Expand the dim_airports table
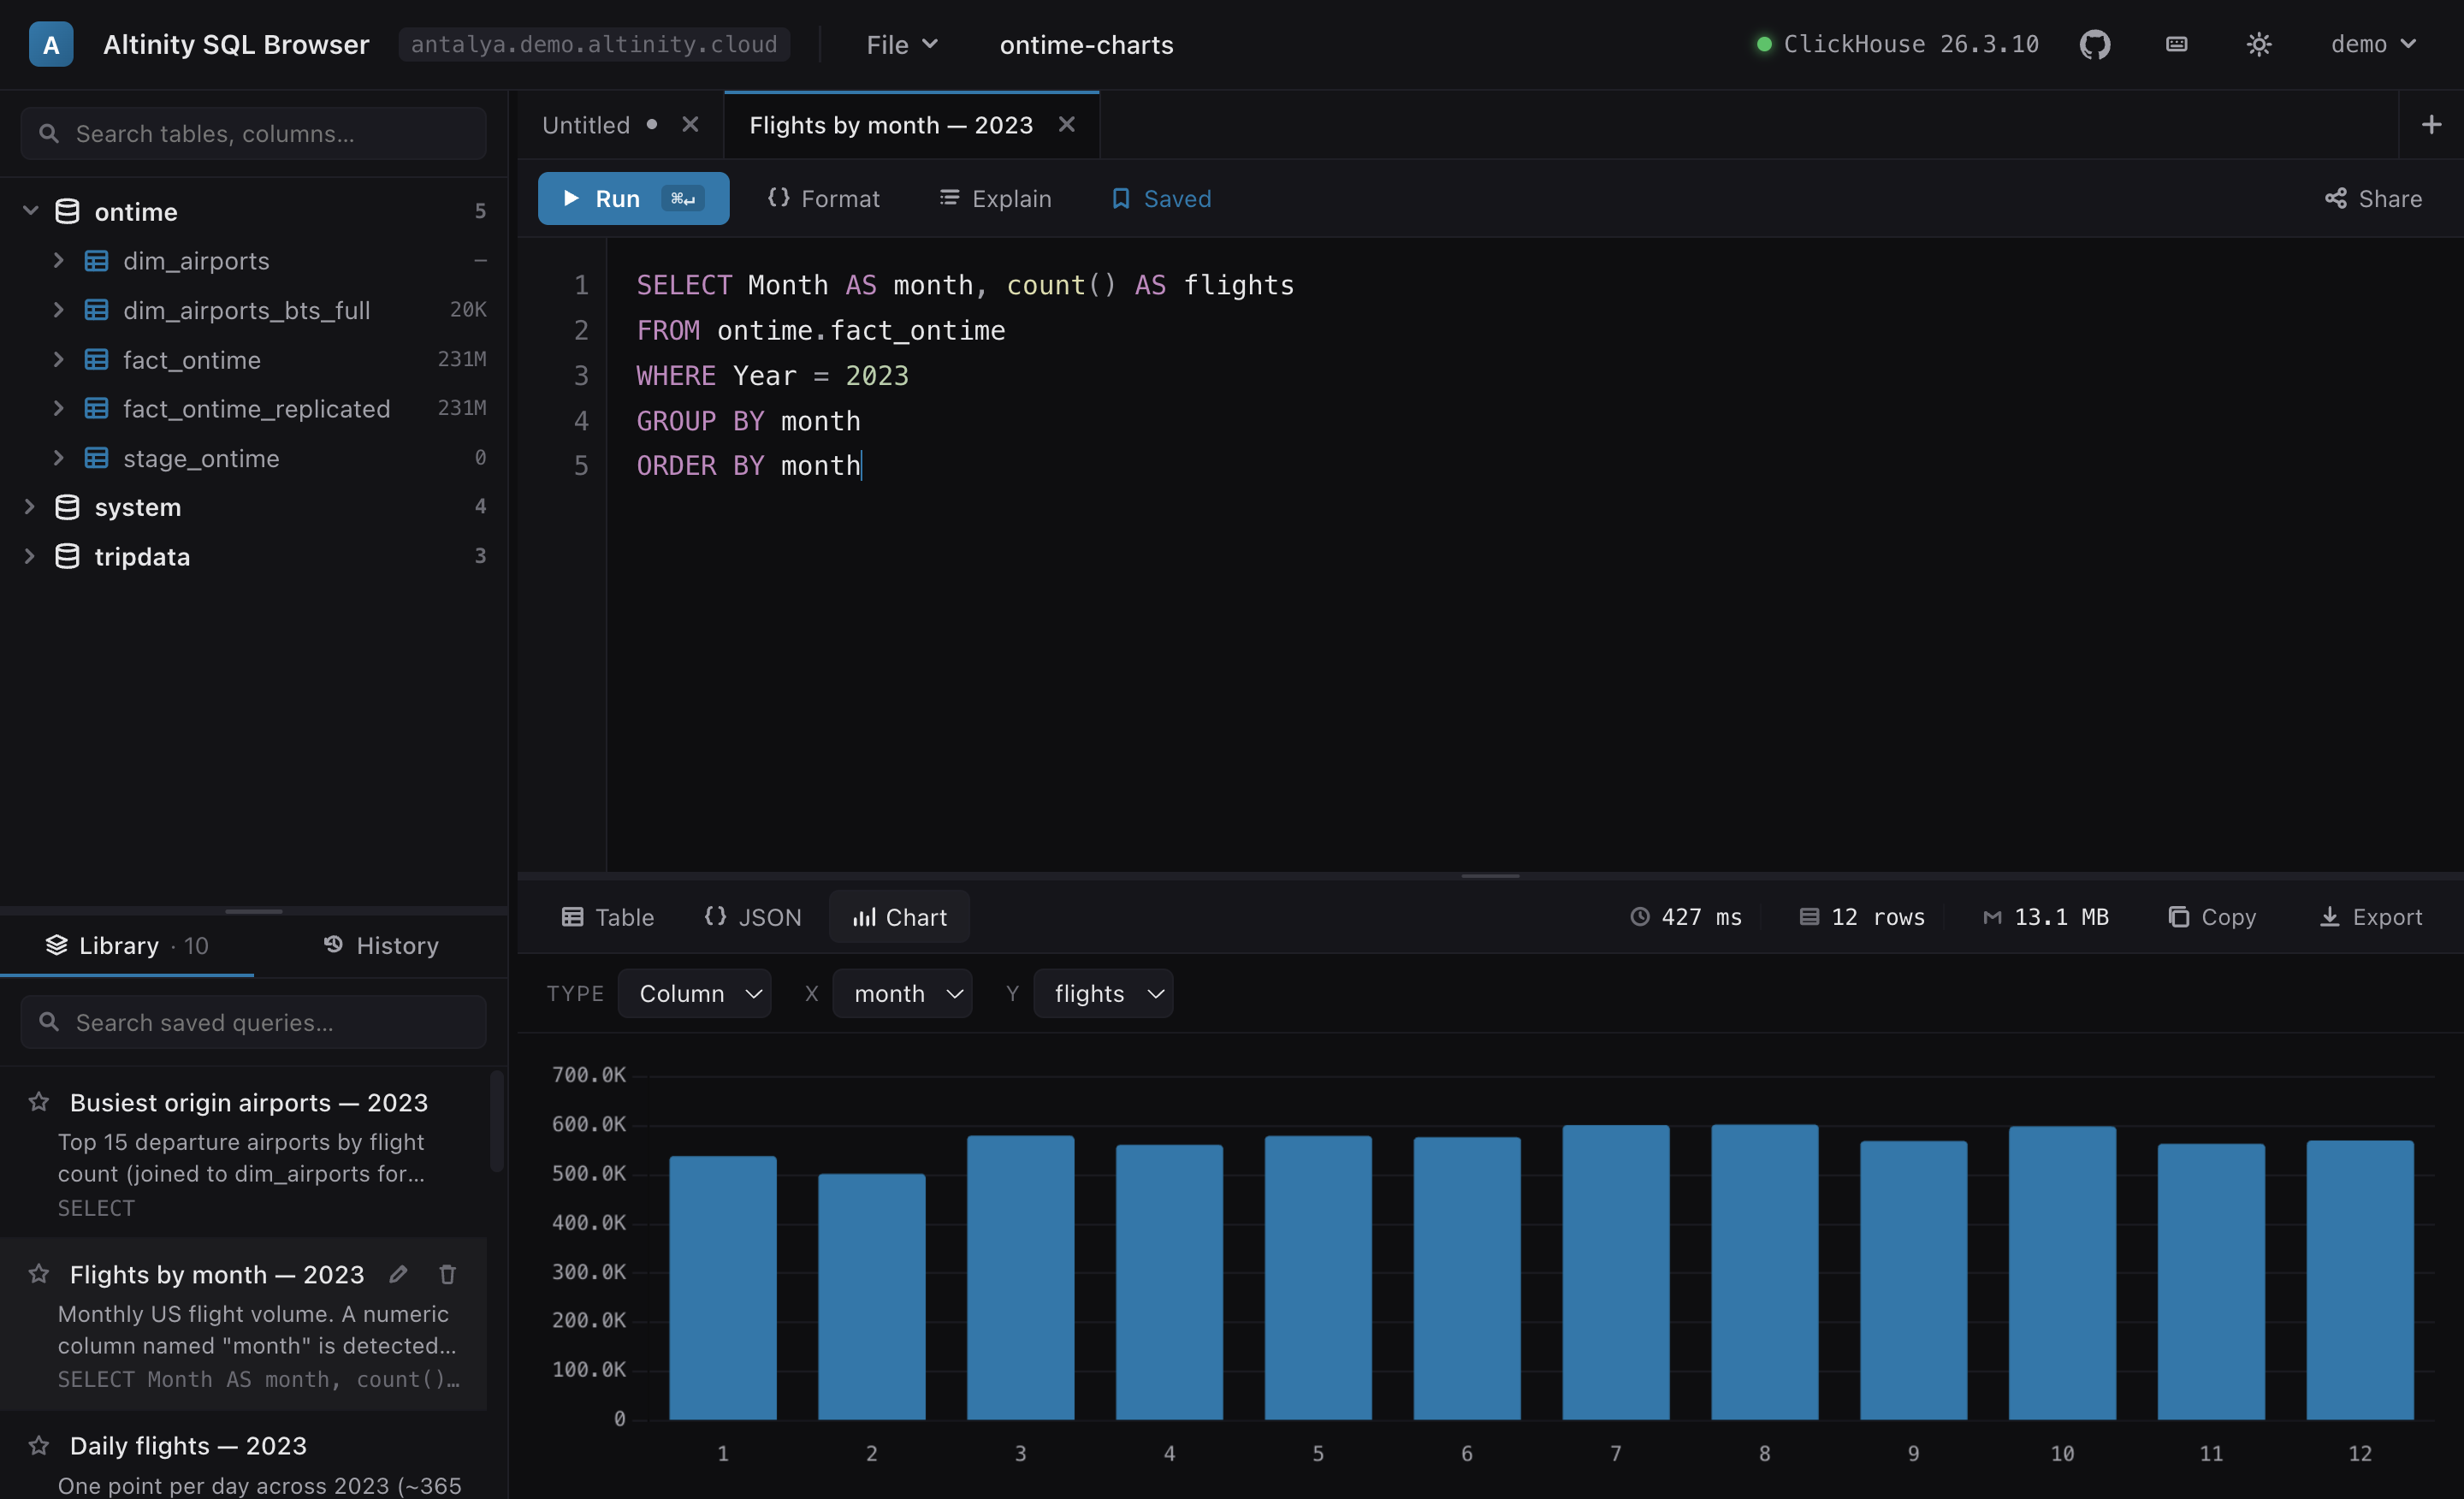Image resolution: width=2464 pixels, height=1499 pixels. click(59, 261)
